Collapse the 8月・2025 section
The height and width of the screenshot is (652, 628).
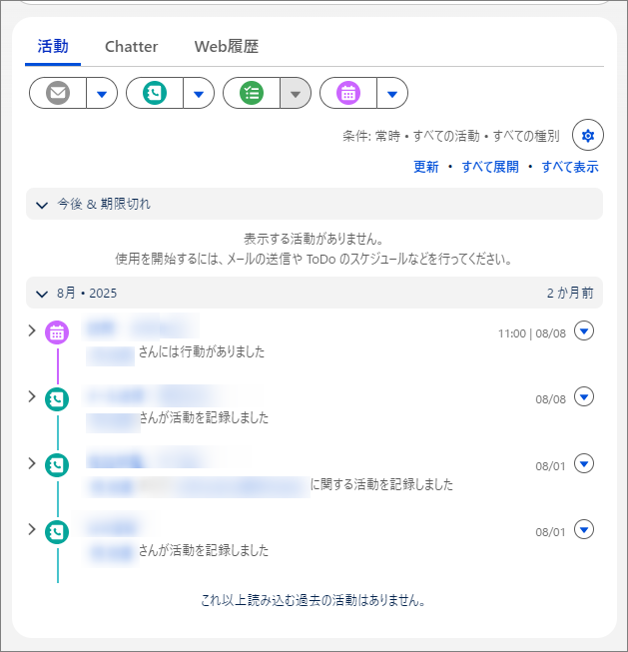[42, 294]
